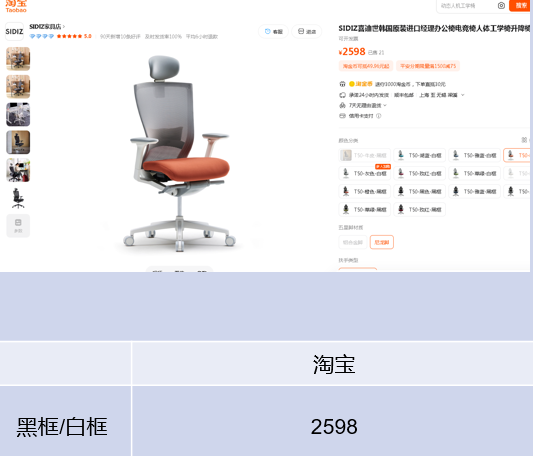
Task: Click the info icon next to credit card payment
Action: pos(378,116)
